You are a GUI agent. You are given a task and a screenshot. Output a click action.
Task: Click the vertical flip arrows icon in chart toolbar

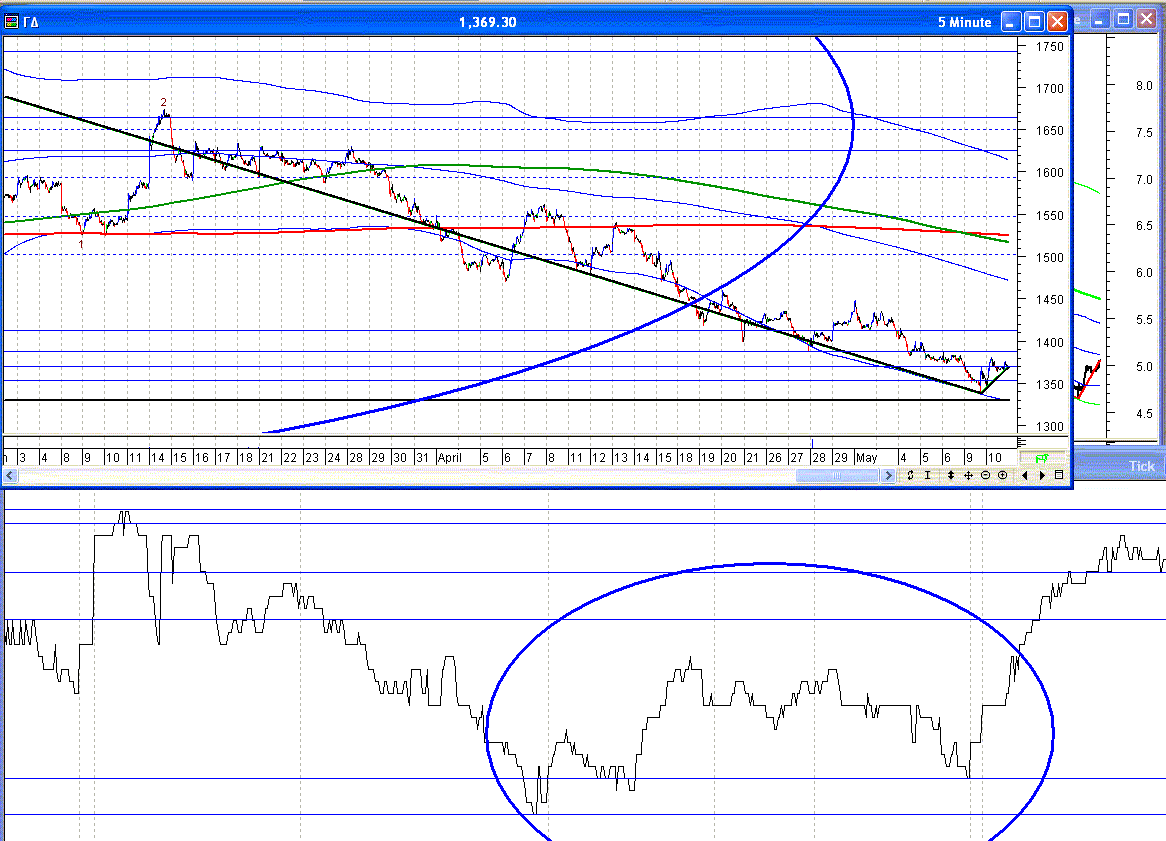(911, 476)
